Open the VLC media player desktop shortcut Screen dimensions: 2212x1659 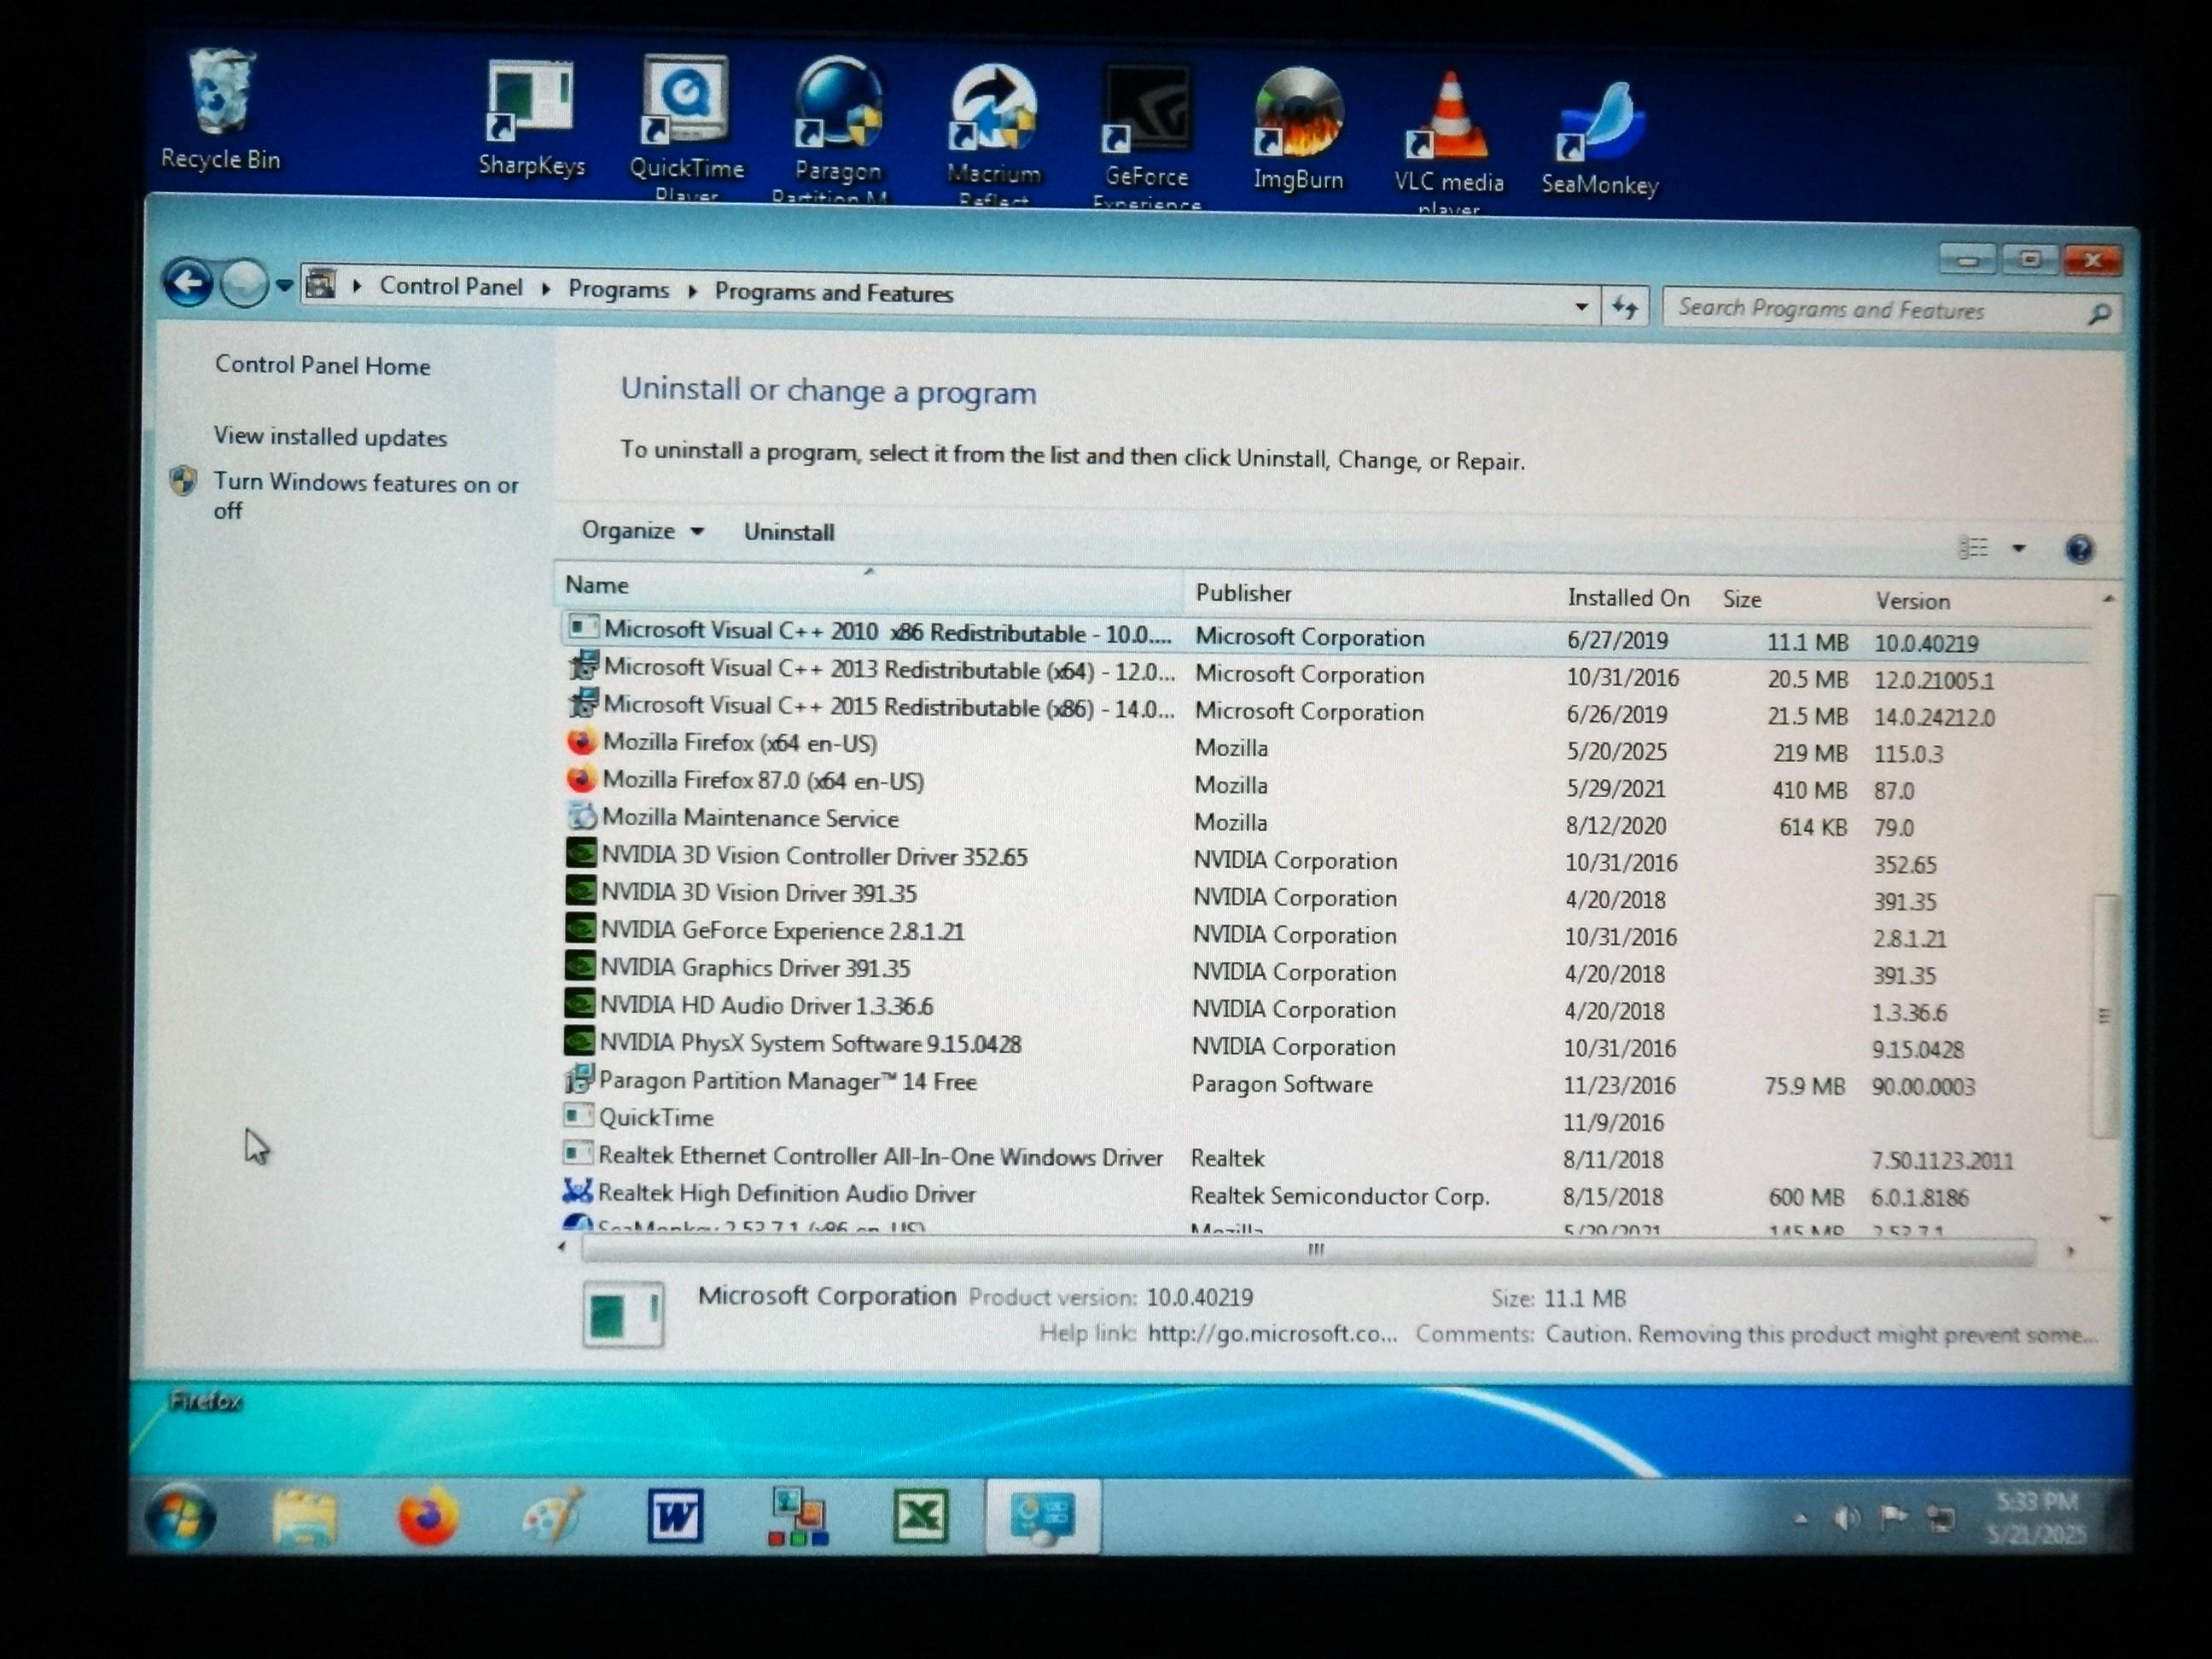(1448, 140)
